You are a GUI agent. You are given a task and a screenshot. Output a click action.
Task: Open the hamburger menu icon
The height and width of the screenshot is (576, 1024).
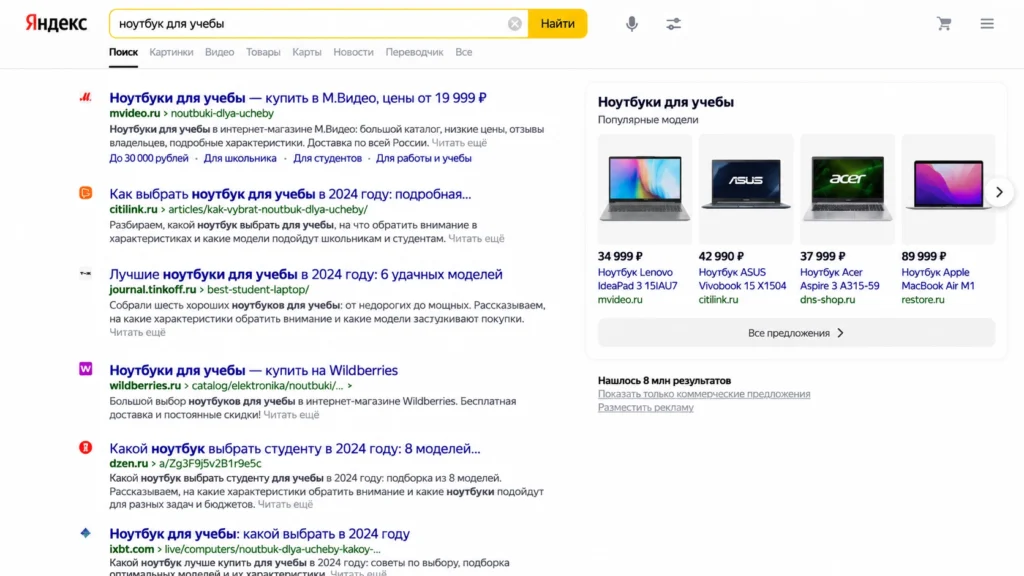[987, 24]
